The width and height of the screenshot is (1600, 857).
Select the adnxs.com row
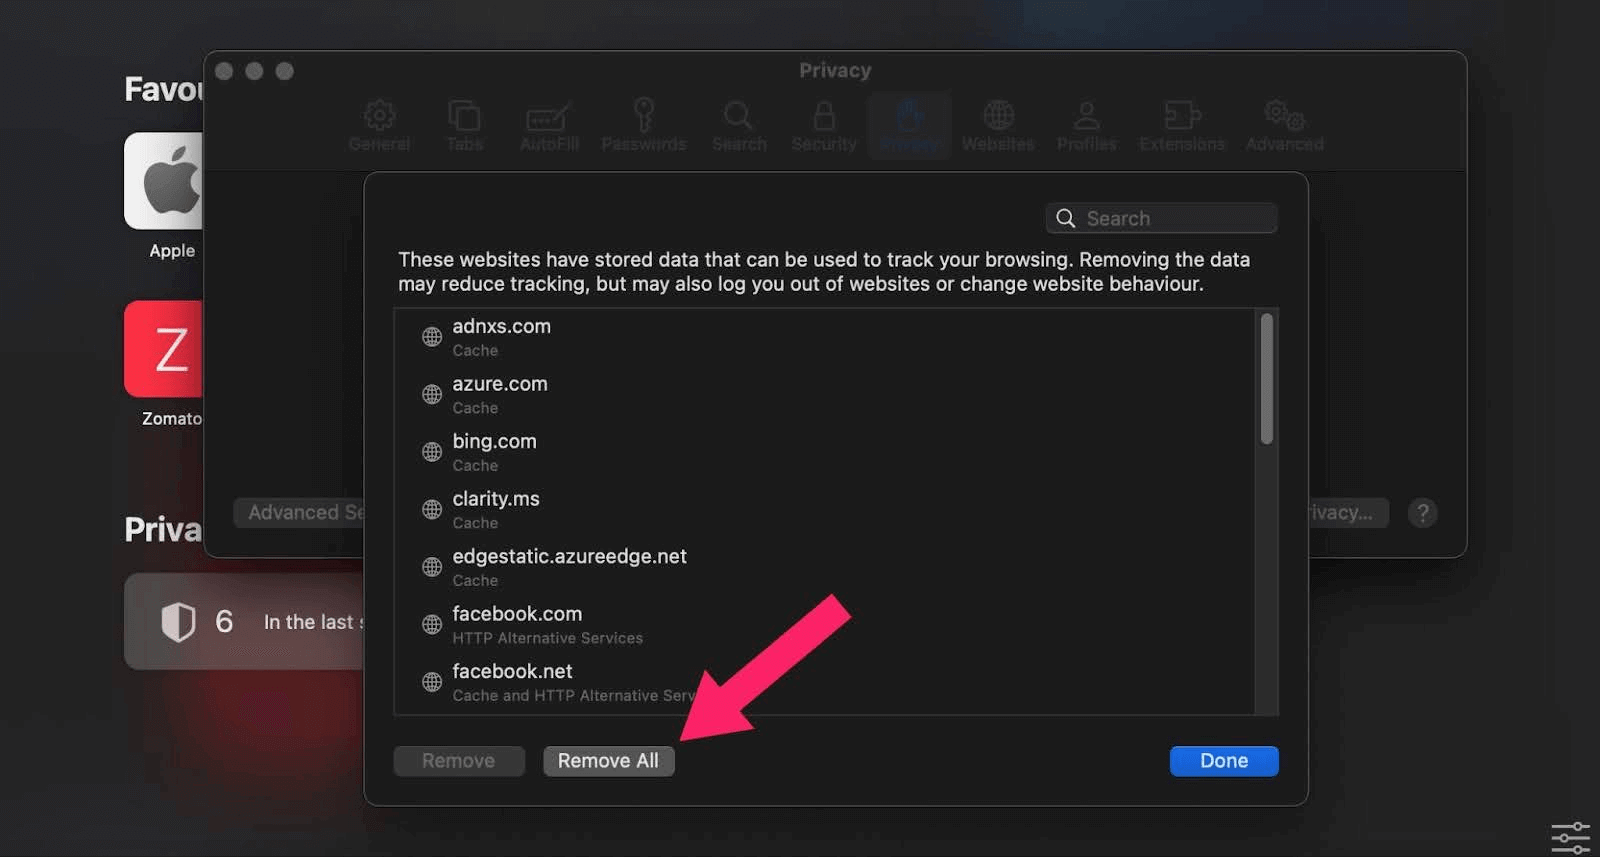coord(824,337)
